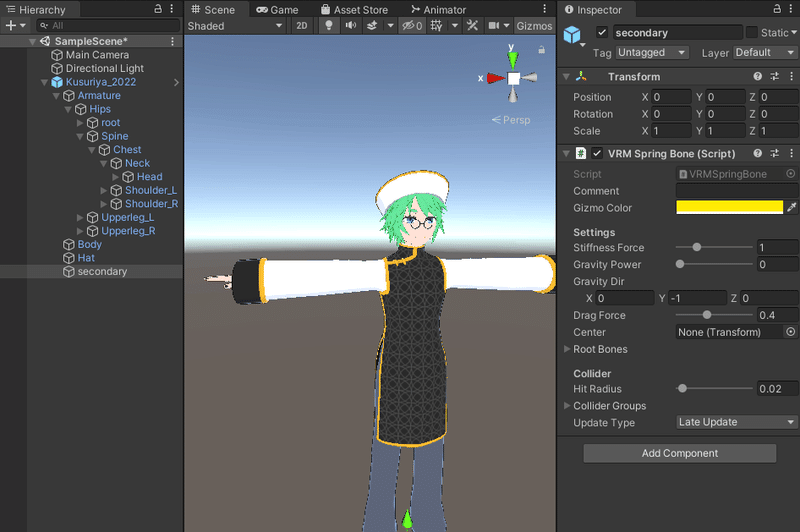Collapse the VRM Spring Bone component
800x532 pixels.
[566, 153]
